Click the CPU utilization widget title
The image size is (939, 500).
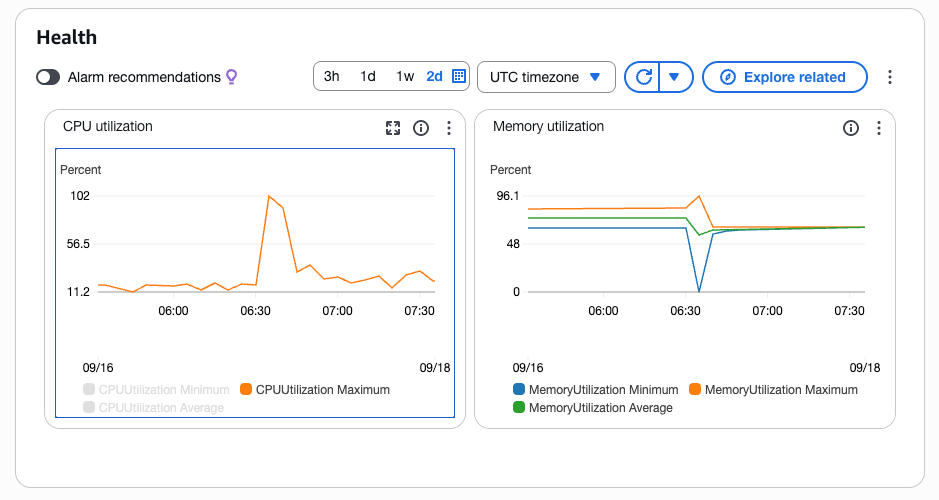tap(108, 126)
